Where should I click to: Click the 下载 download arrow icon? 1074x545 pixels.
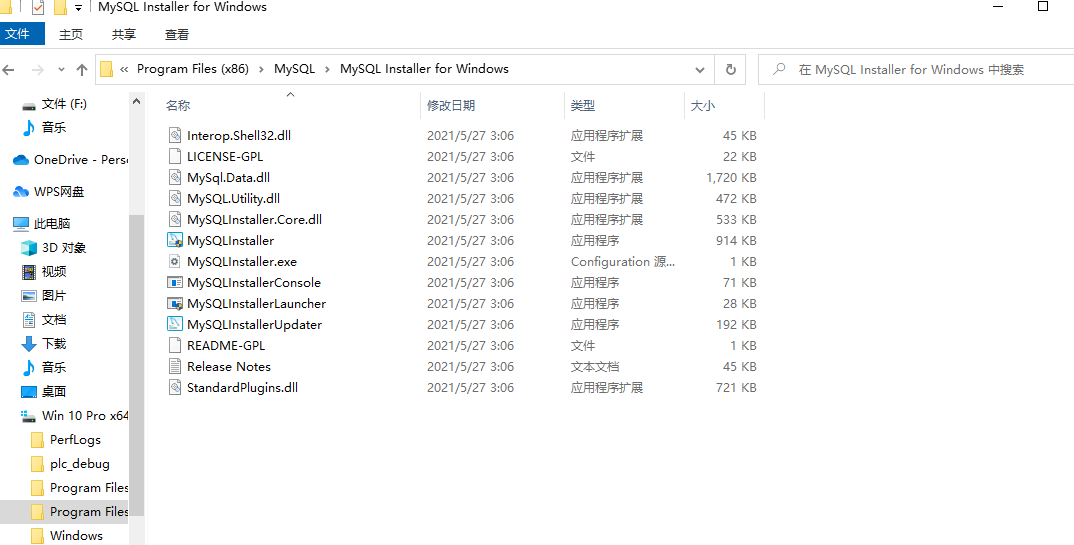(x=29, y=344)
